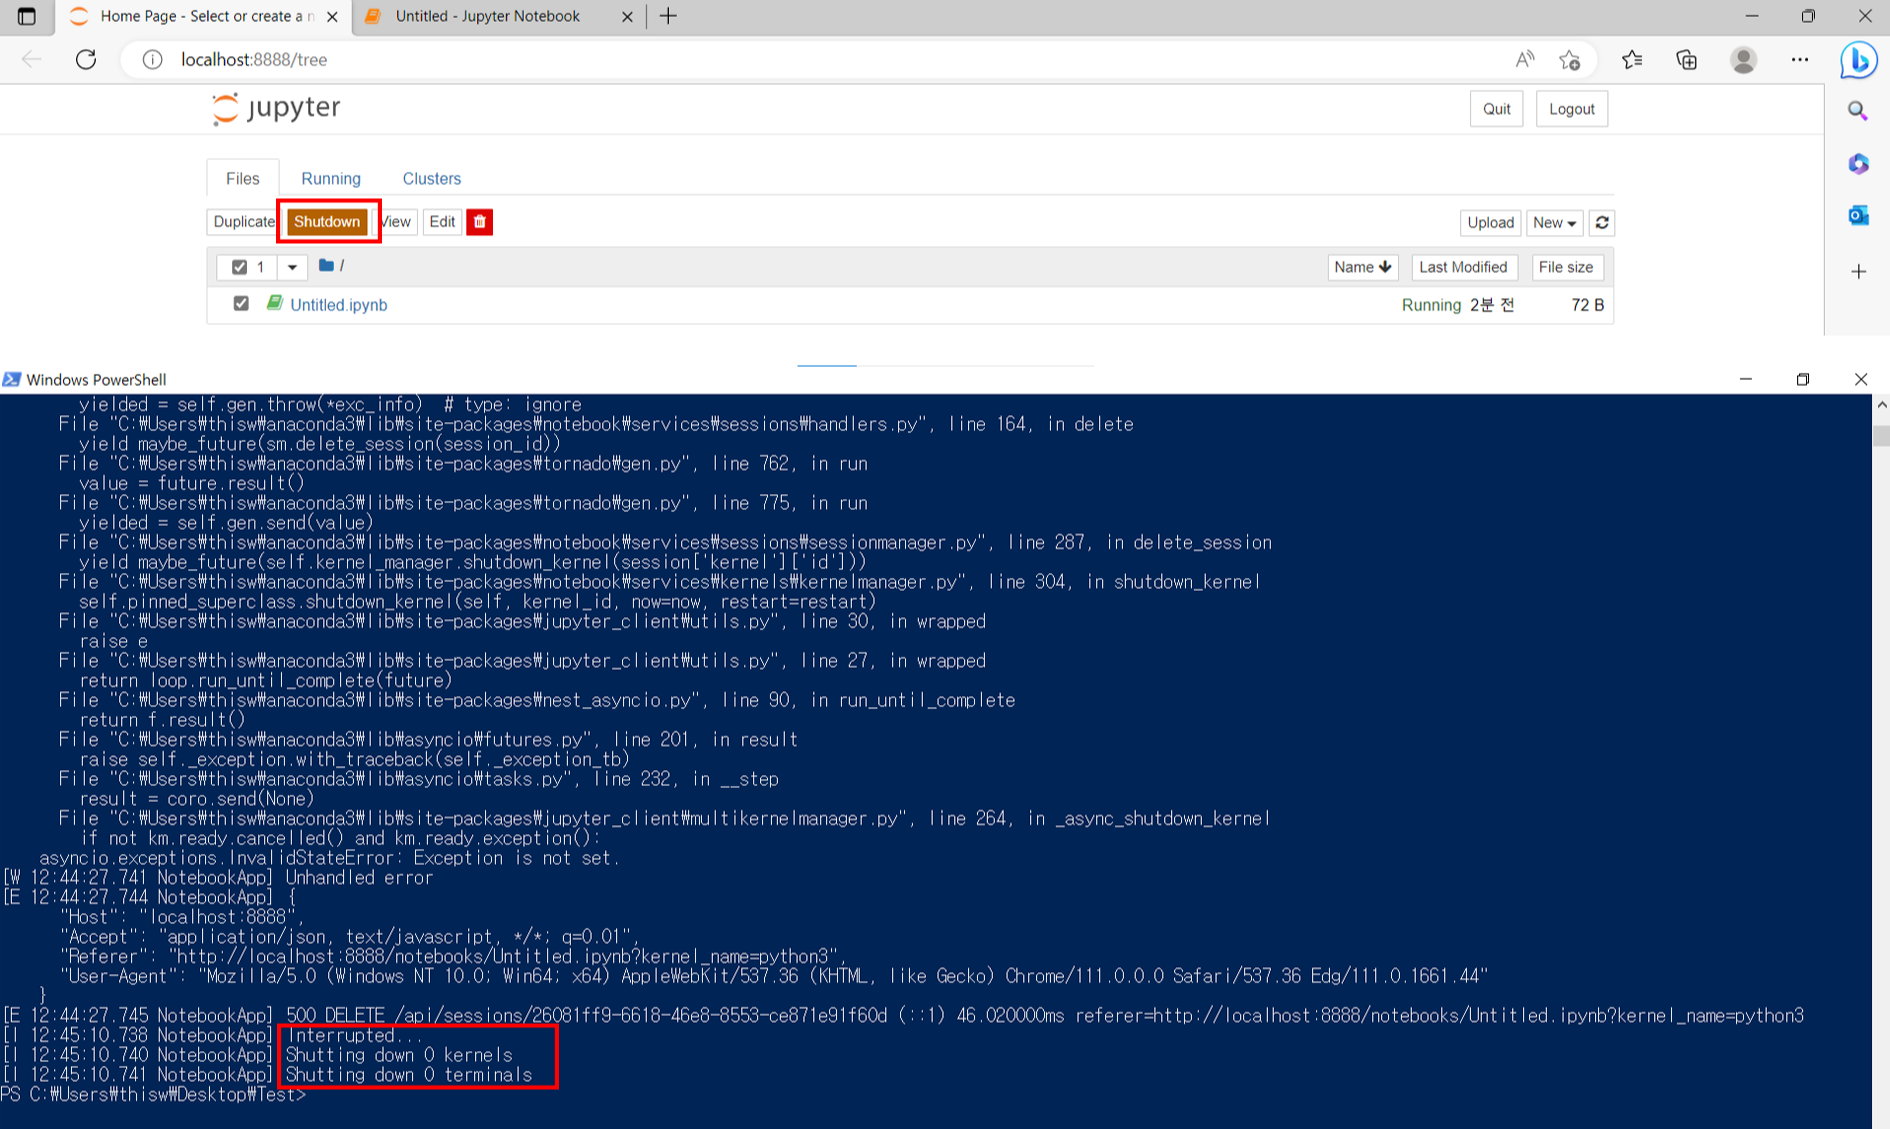Viewport: 1890px width, 1129px height.
Task: Duplicate the selected notebook
Action: coord(243,222)
